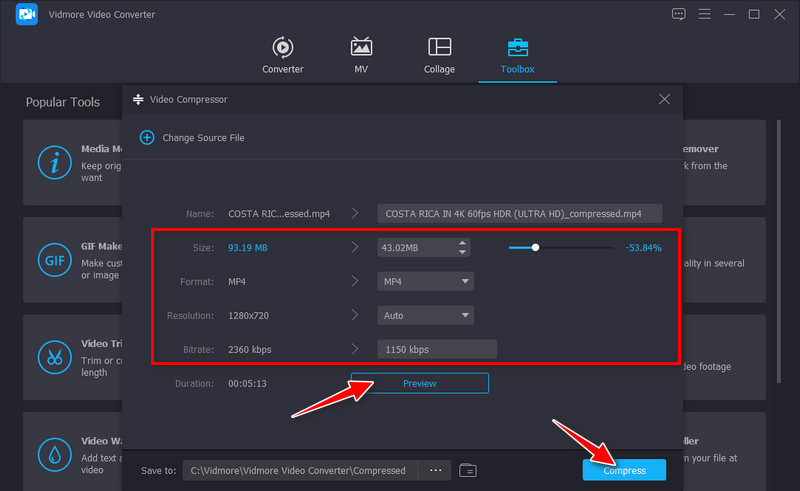Click the Change Source File plus icon
Screen dimensions: 800x491
tap(147, 137)
